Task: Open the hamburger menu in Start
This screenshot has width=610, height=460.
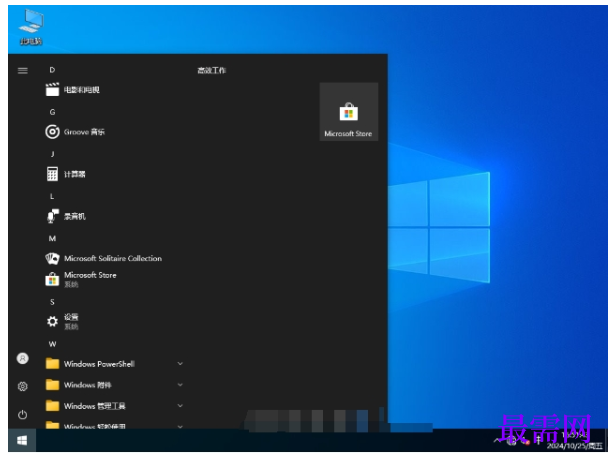Action: [x=23, y=70]
